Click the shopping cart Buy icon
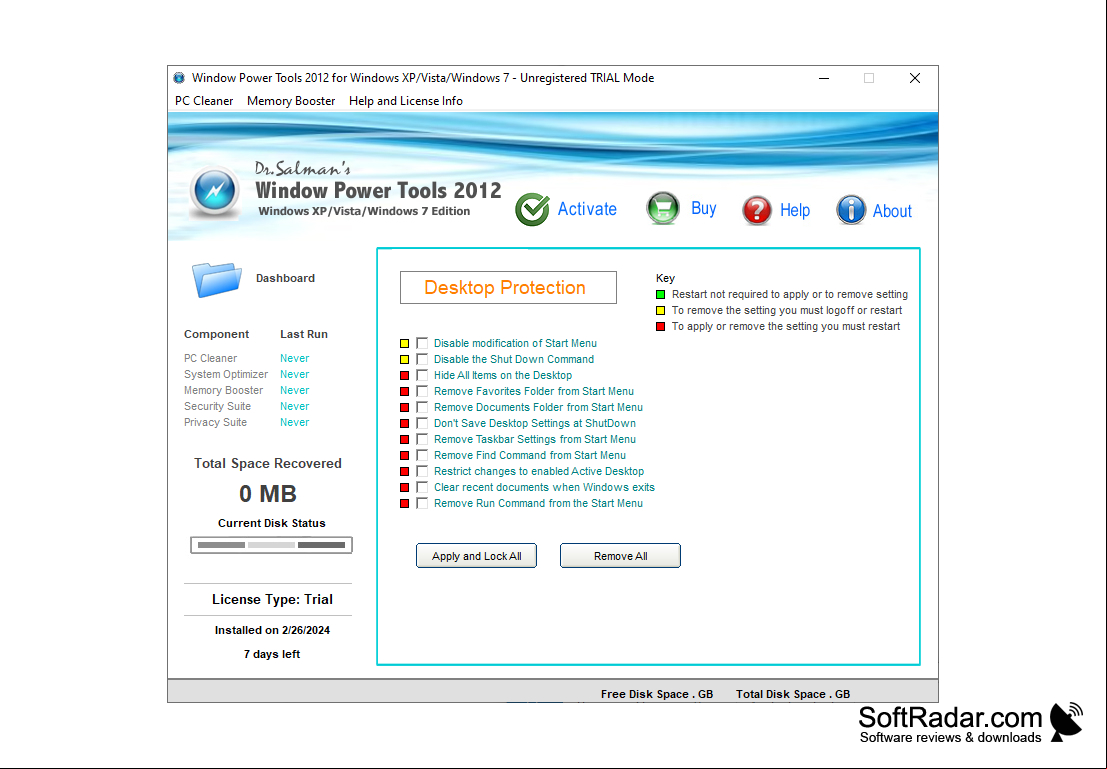The height and width of the screenshot is (769, 1107). click(x=662, y=209)
